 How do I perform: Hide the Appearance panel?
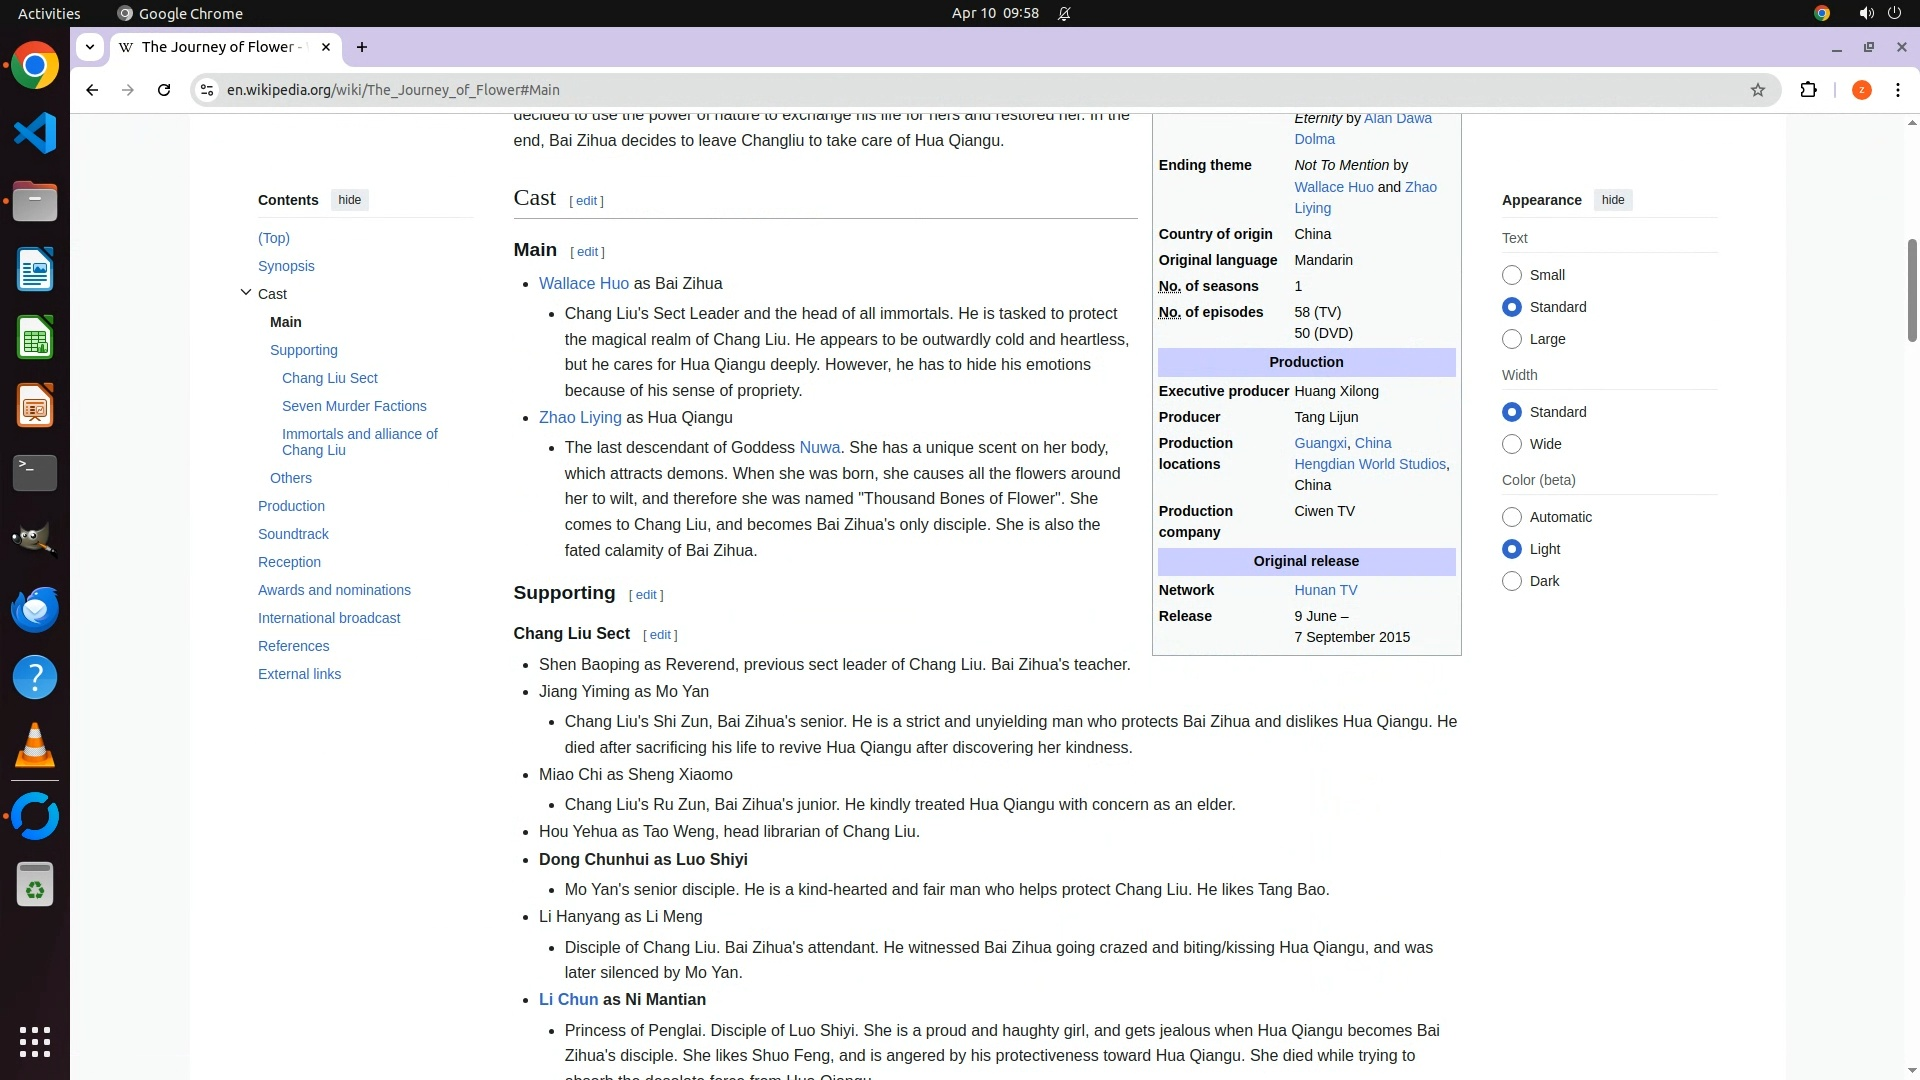tap(1612, 200)
